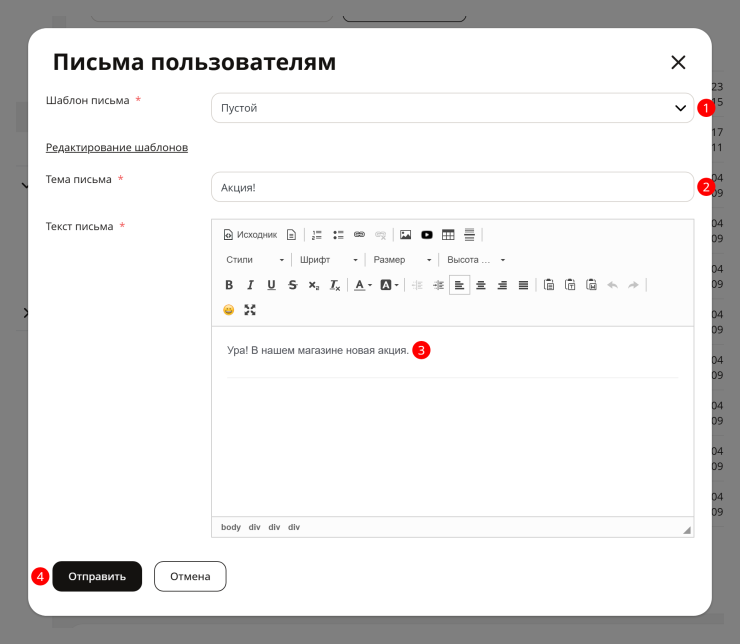Align text to the left
The height and width of the screenshot is (644, 740).
tap(460, 285)
